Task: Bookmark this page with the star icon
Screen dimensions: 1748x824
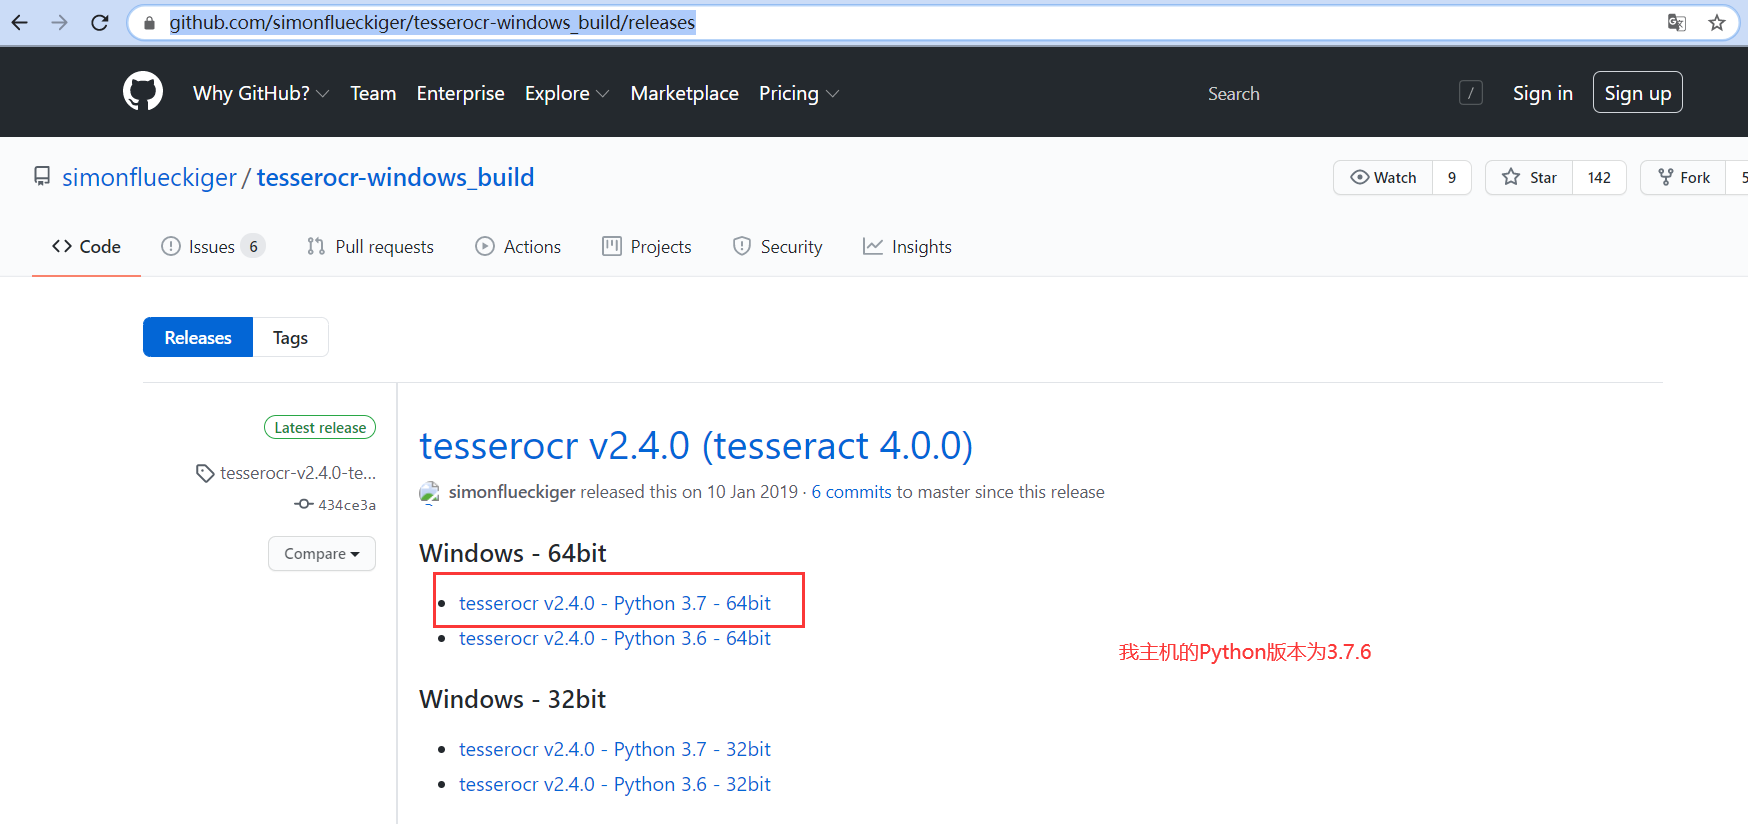Action: click(x=1717, y=22)
